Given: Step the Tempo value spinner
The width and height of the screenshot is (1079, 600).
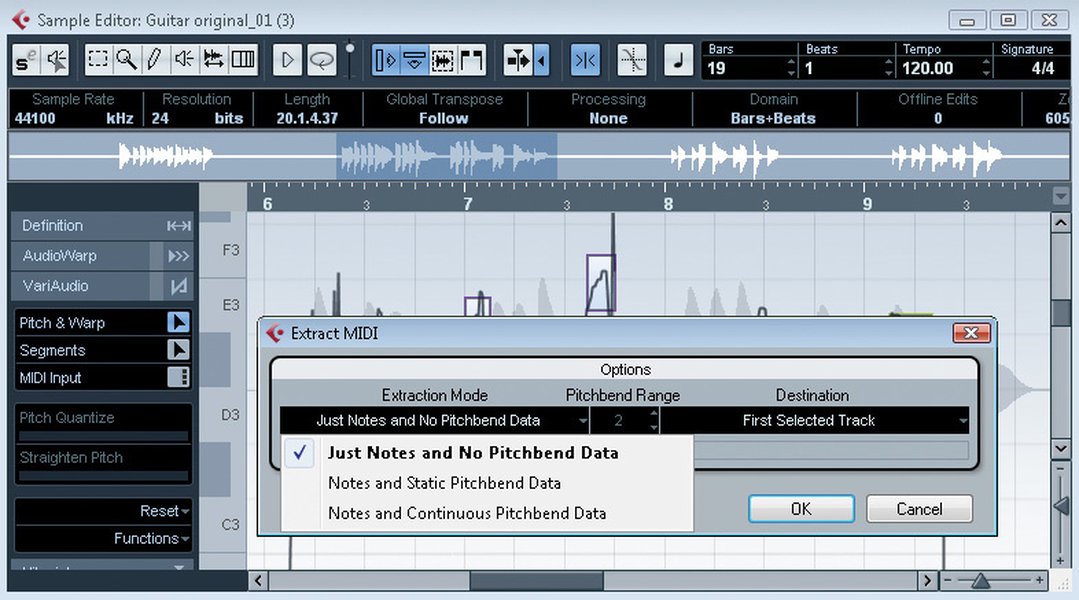Looking at the screenshot, I should click(986, 68).
